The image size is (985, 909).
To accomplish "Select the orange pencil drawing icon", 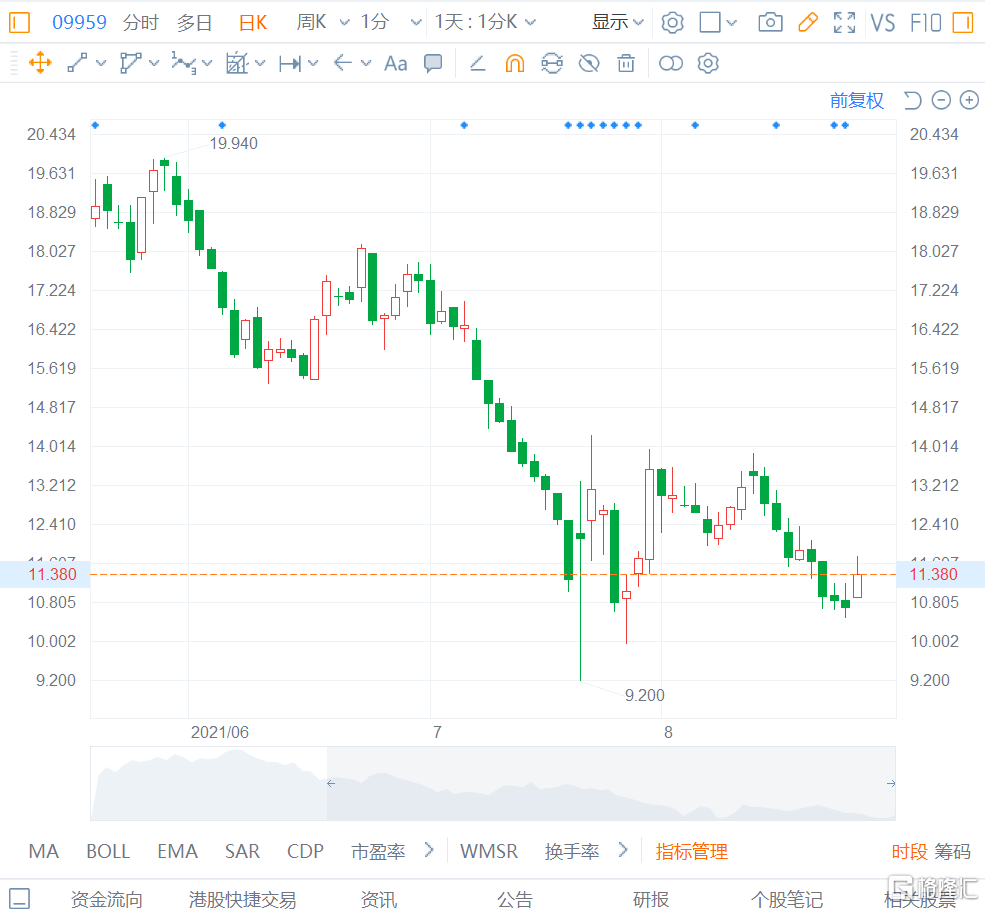I will 808,21.
